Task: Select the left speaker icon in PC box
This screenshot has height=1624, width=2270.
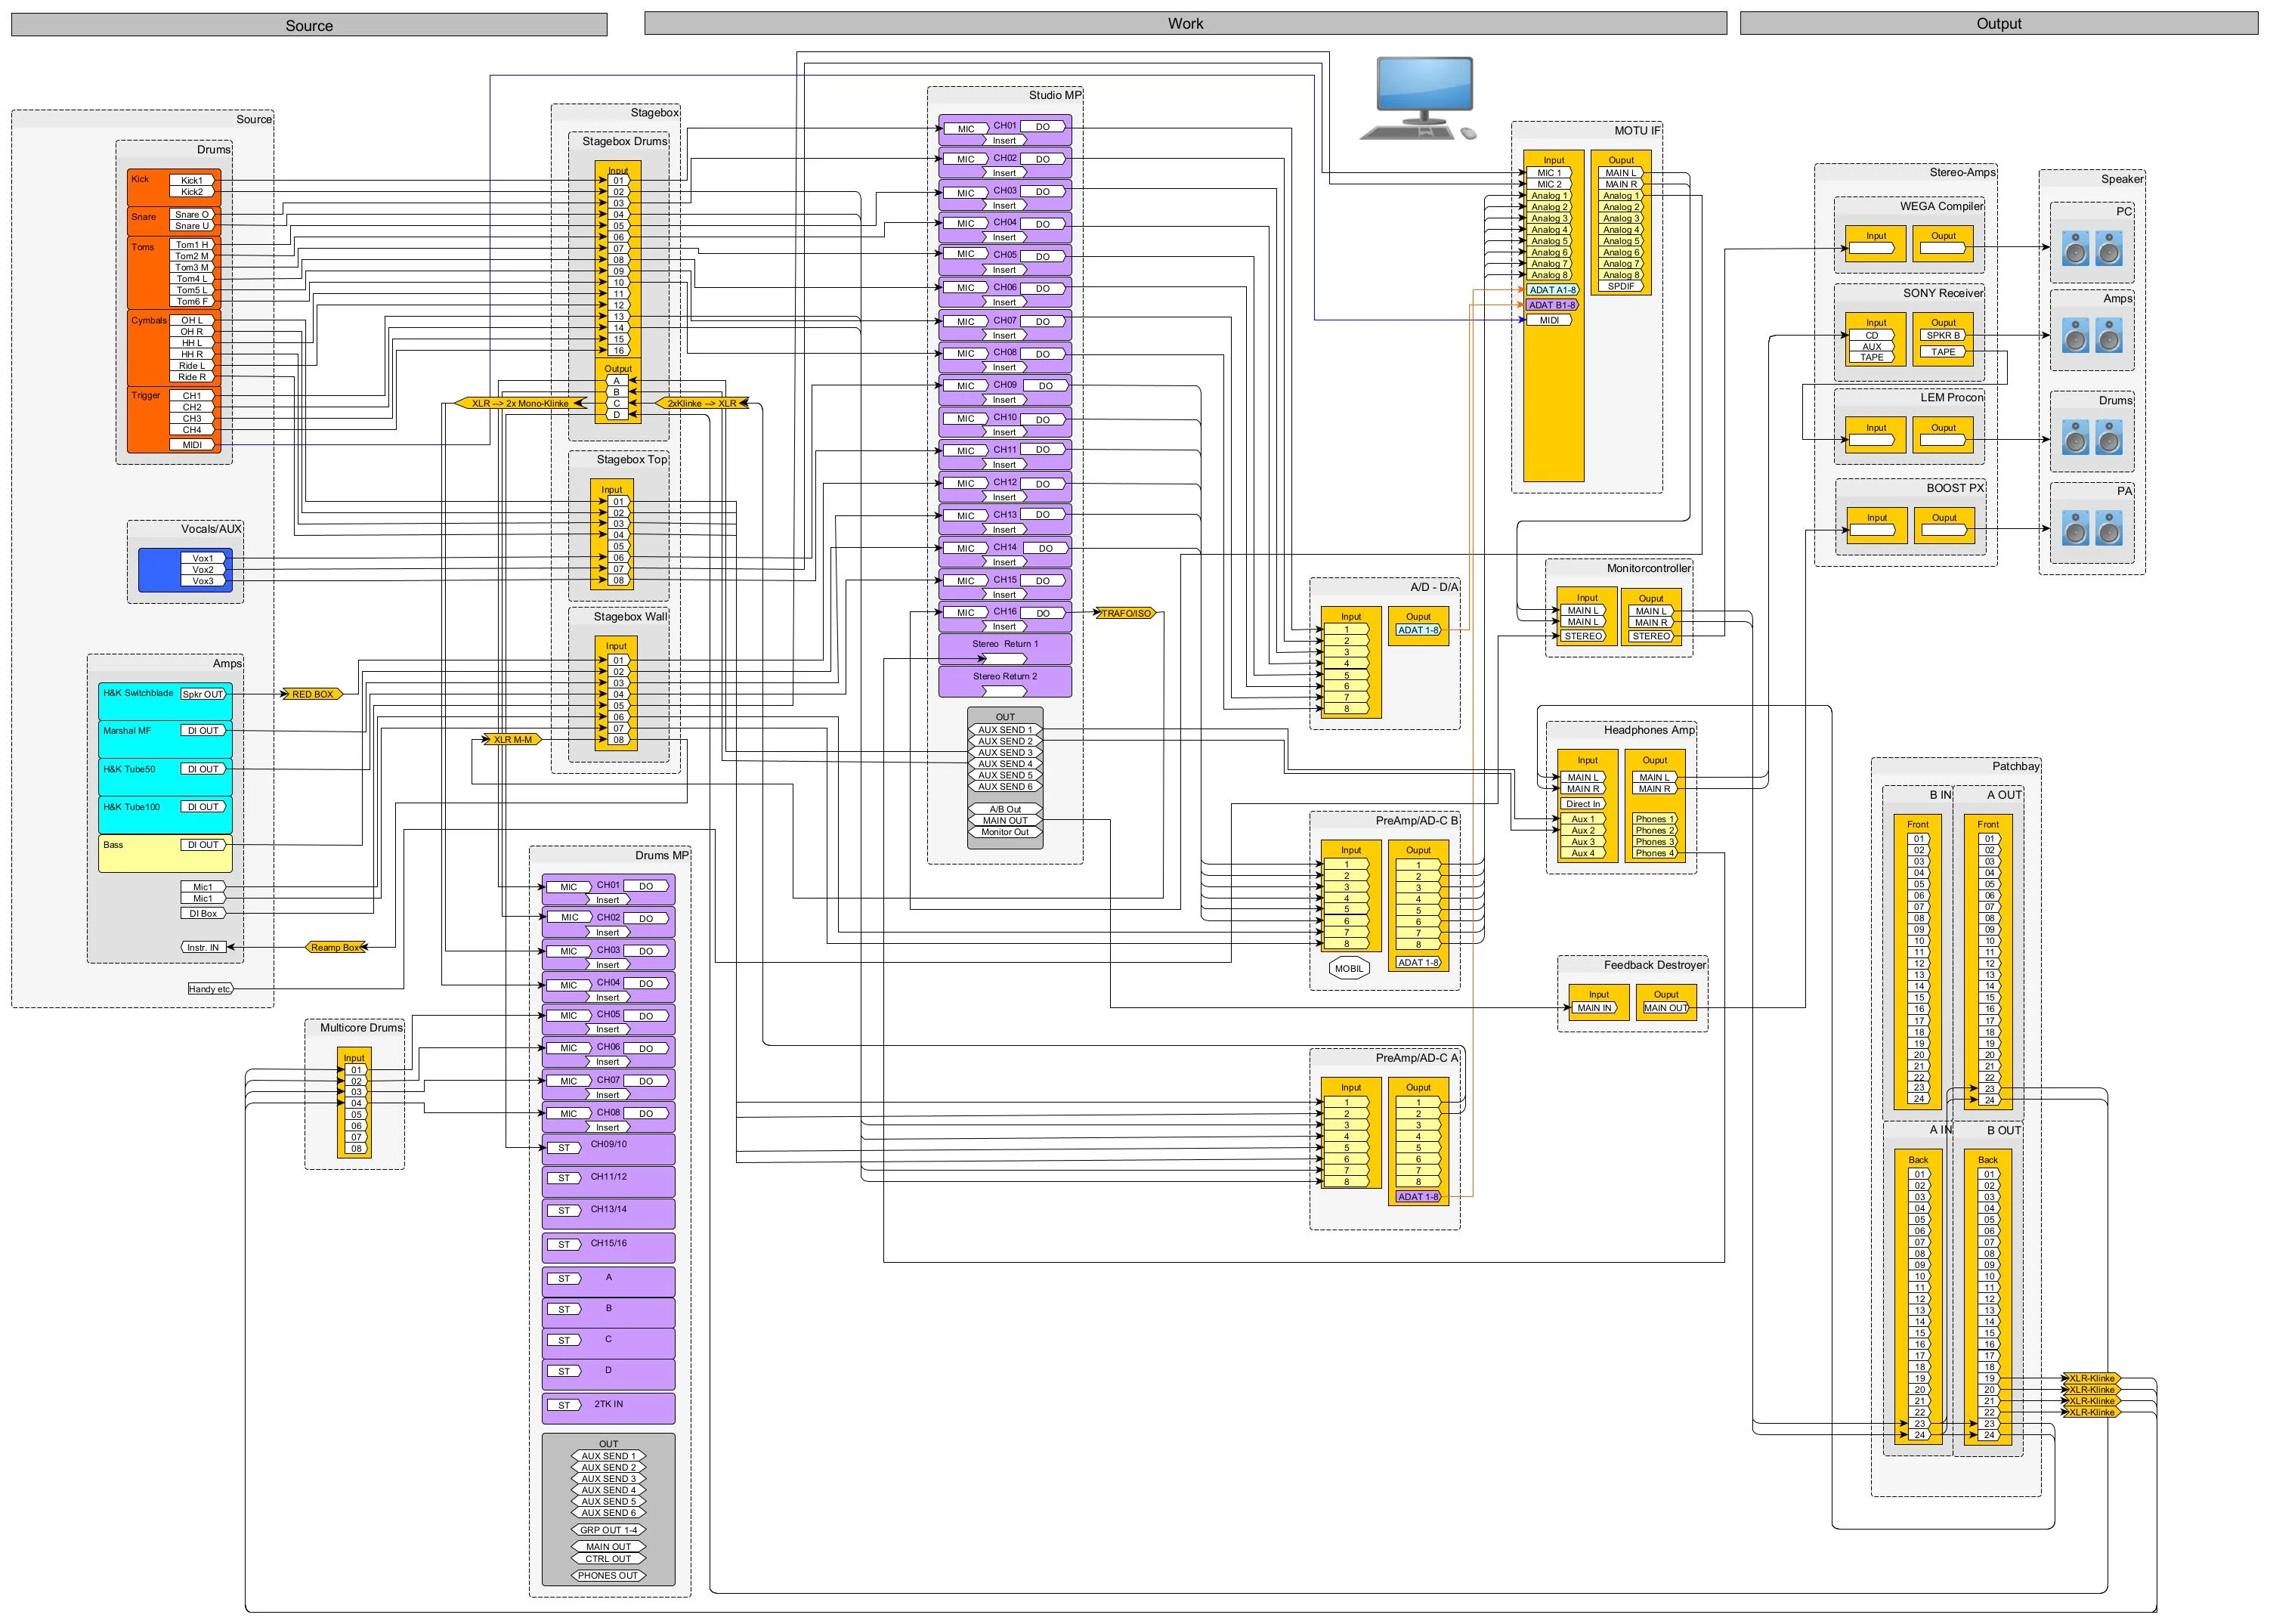Action: (2075, 248)
